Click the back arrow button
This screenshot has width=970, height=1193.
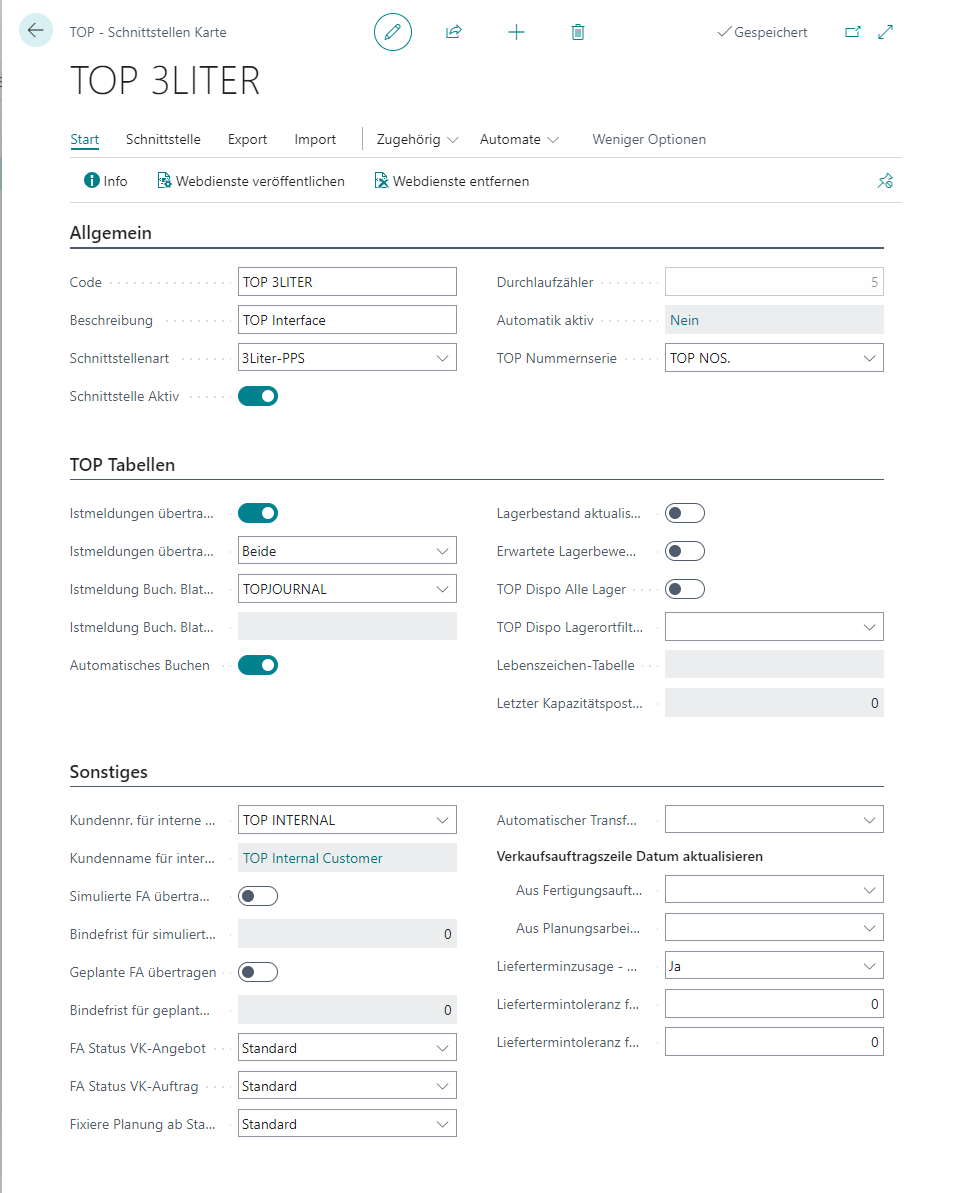(x=36, y=31)
